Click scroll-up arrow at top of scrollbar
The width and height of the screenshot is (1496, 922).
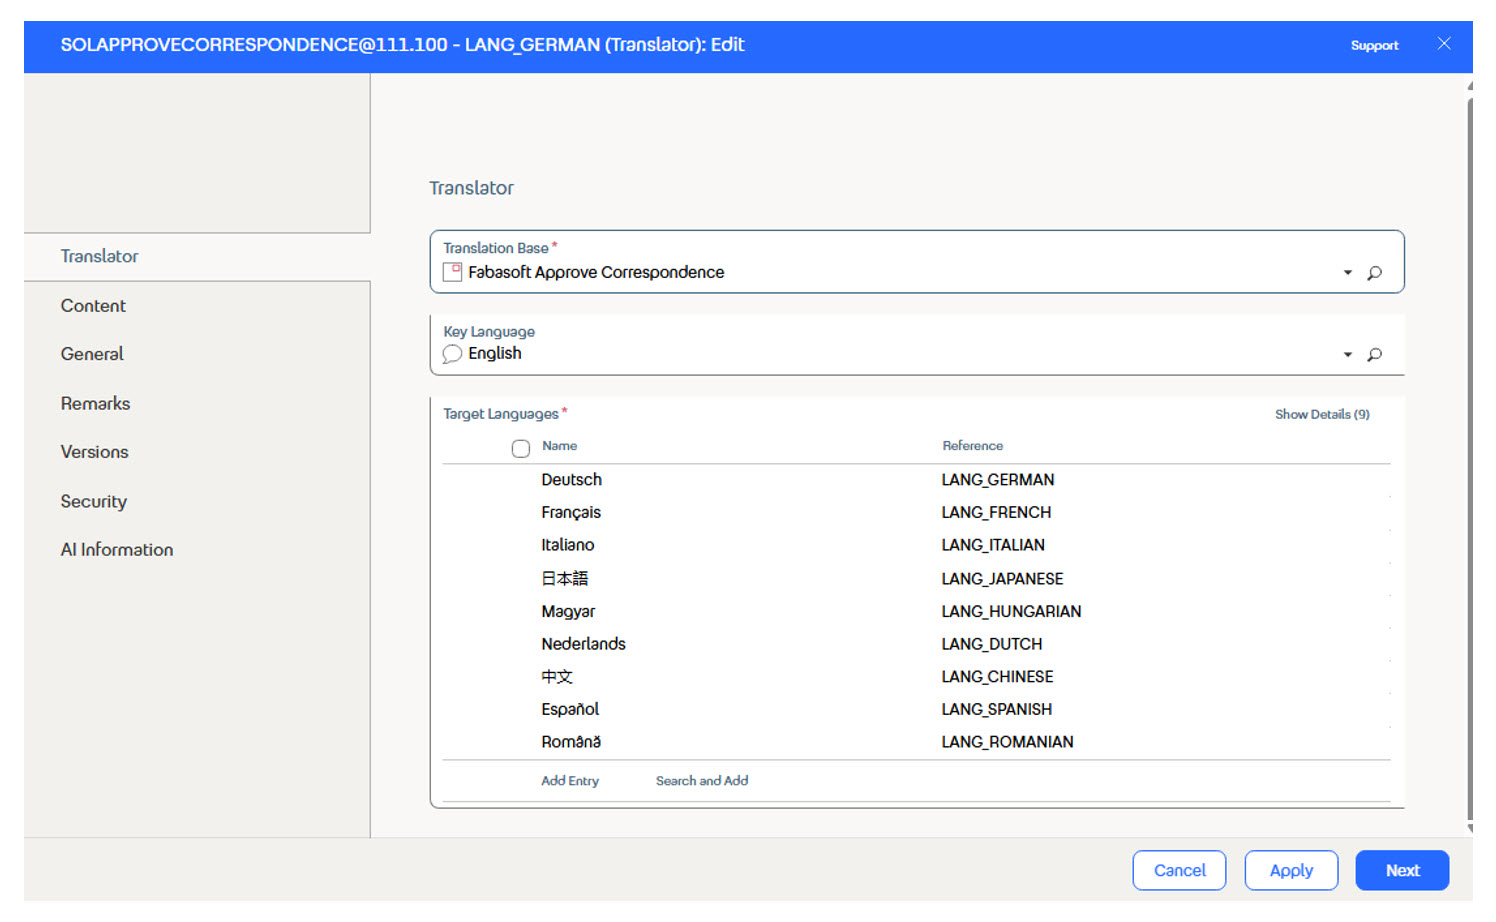point(1468,87)
